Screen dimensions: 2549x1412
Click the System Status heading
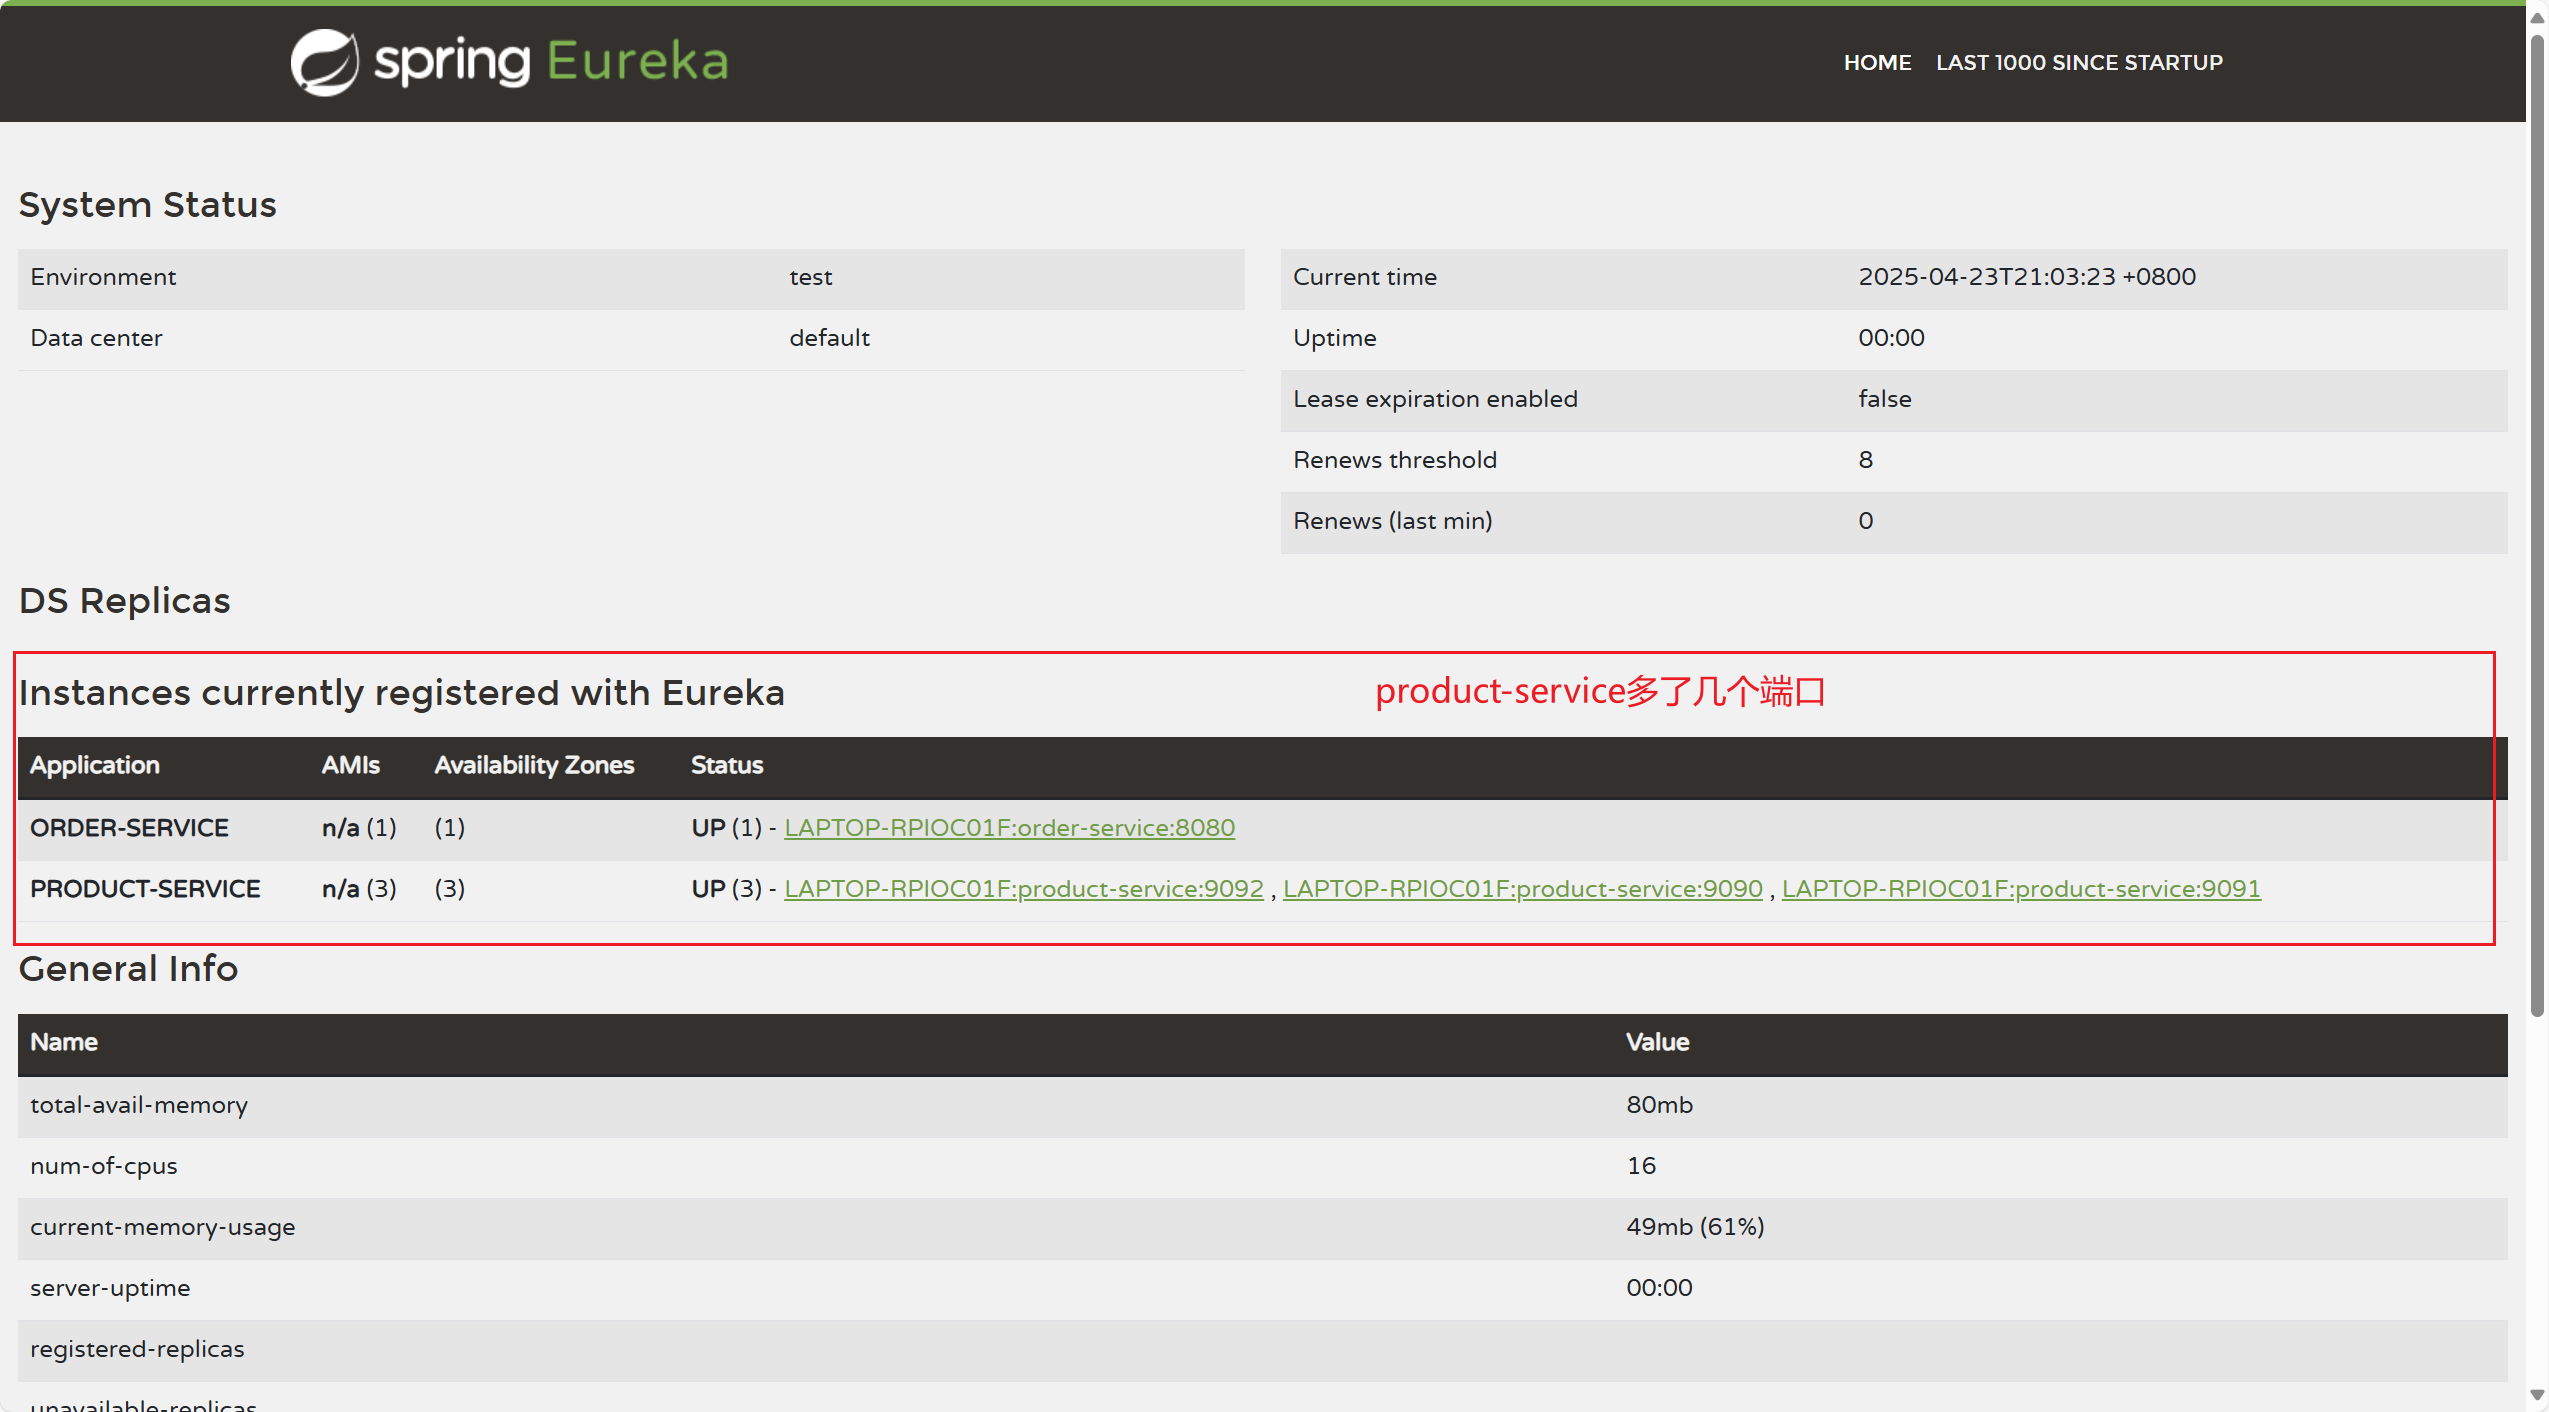[x=147, y=204]
